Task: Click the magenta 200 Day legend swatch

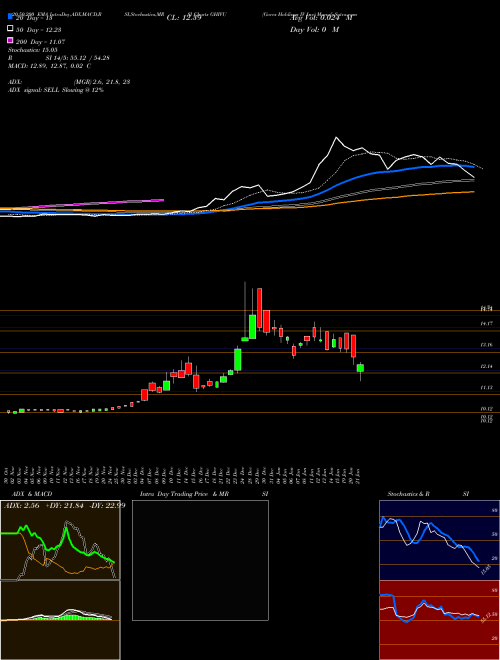Action: pyautogui.click(x=10, y=41)
